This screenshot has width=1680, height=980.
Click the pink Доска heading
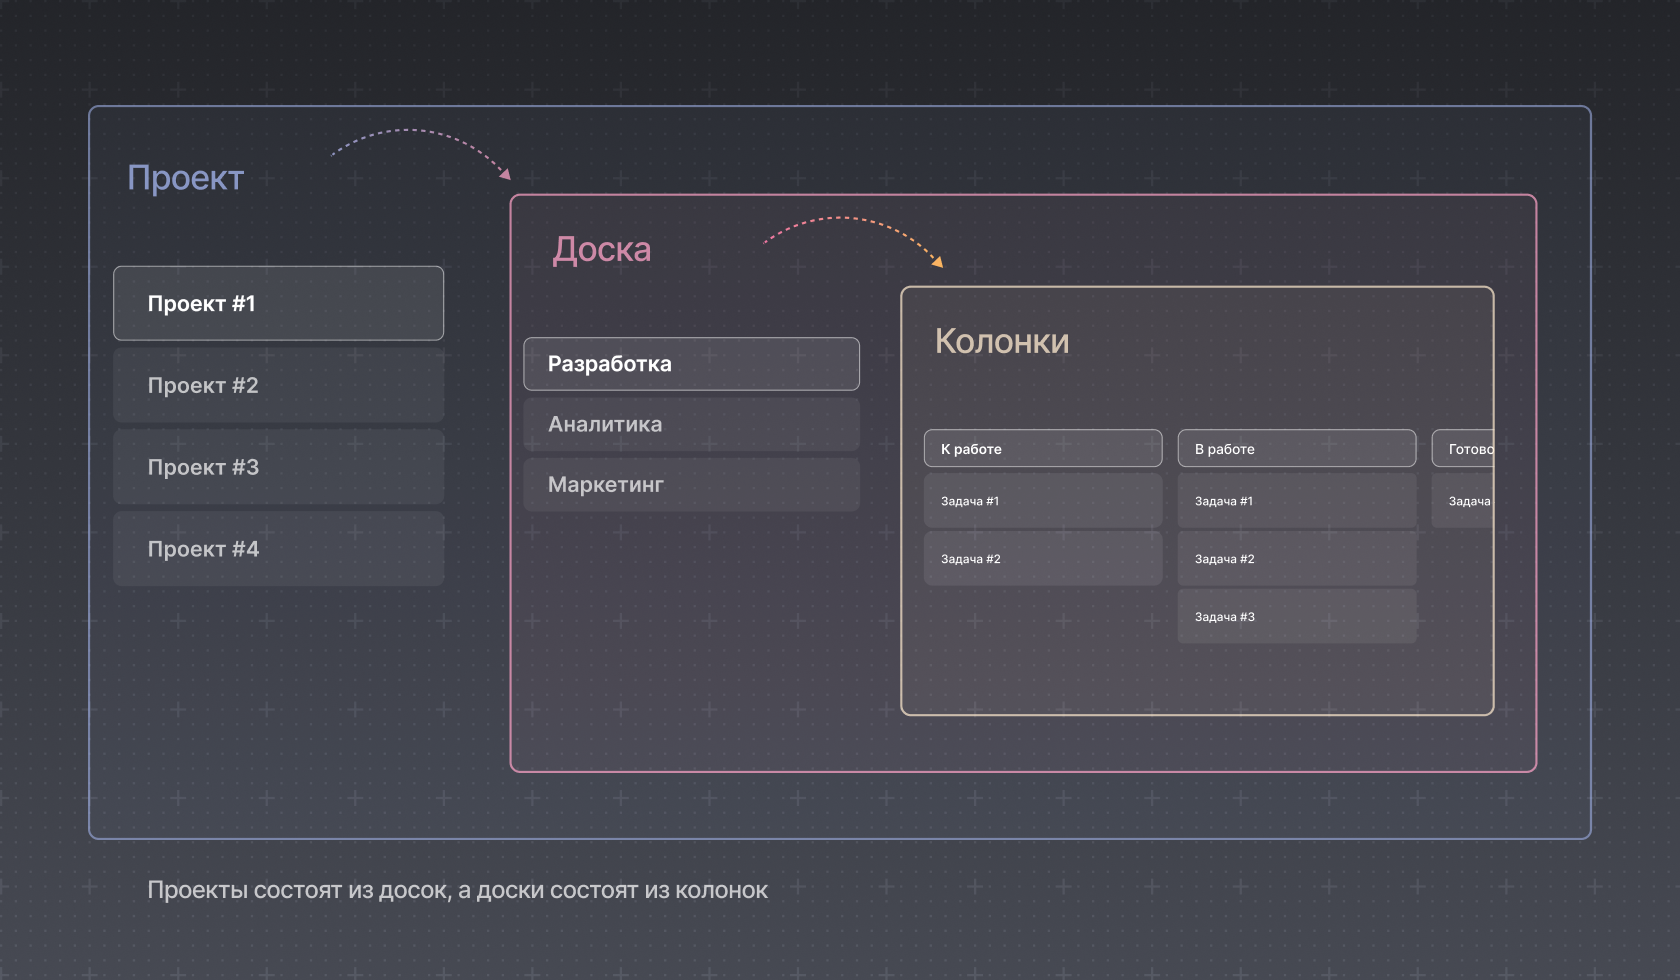[x=602, y=250]
